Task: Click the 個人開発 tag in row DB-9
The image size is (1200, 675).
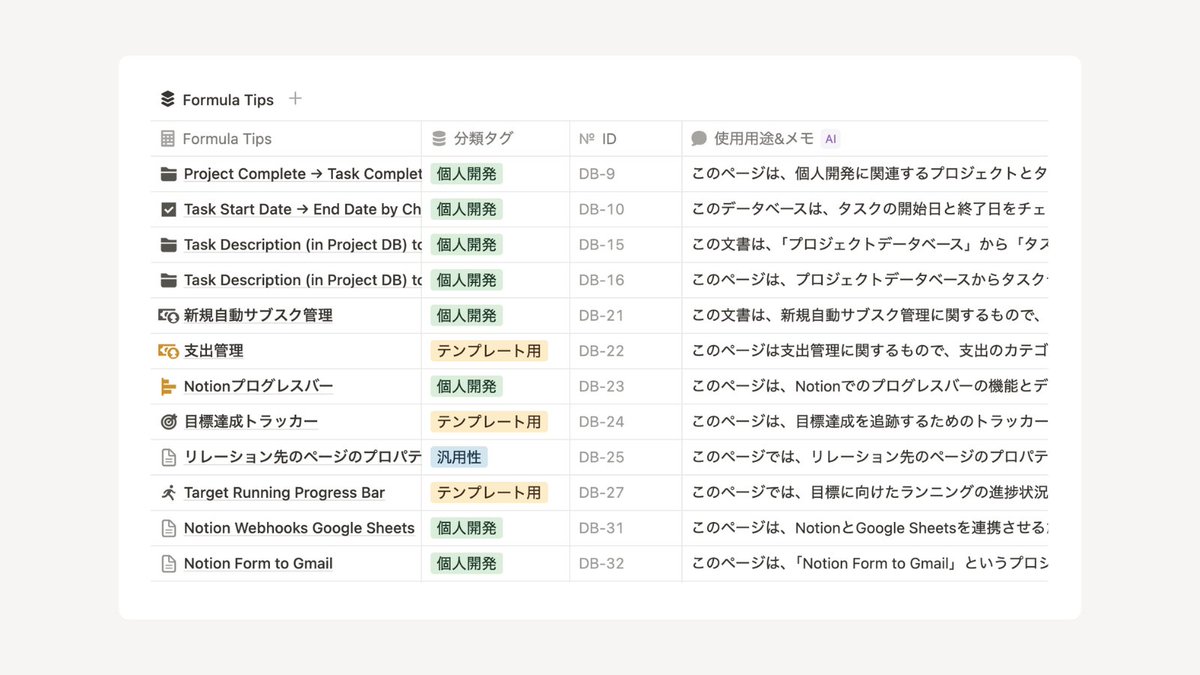Action: pyautogui.click(x=467, y=174)
